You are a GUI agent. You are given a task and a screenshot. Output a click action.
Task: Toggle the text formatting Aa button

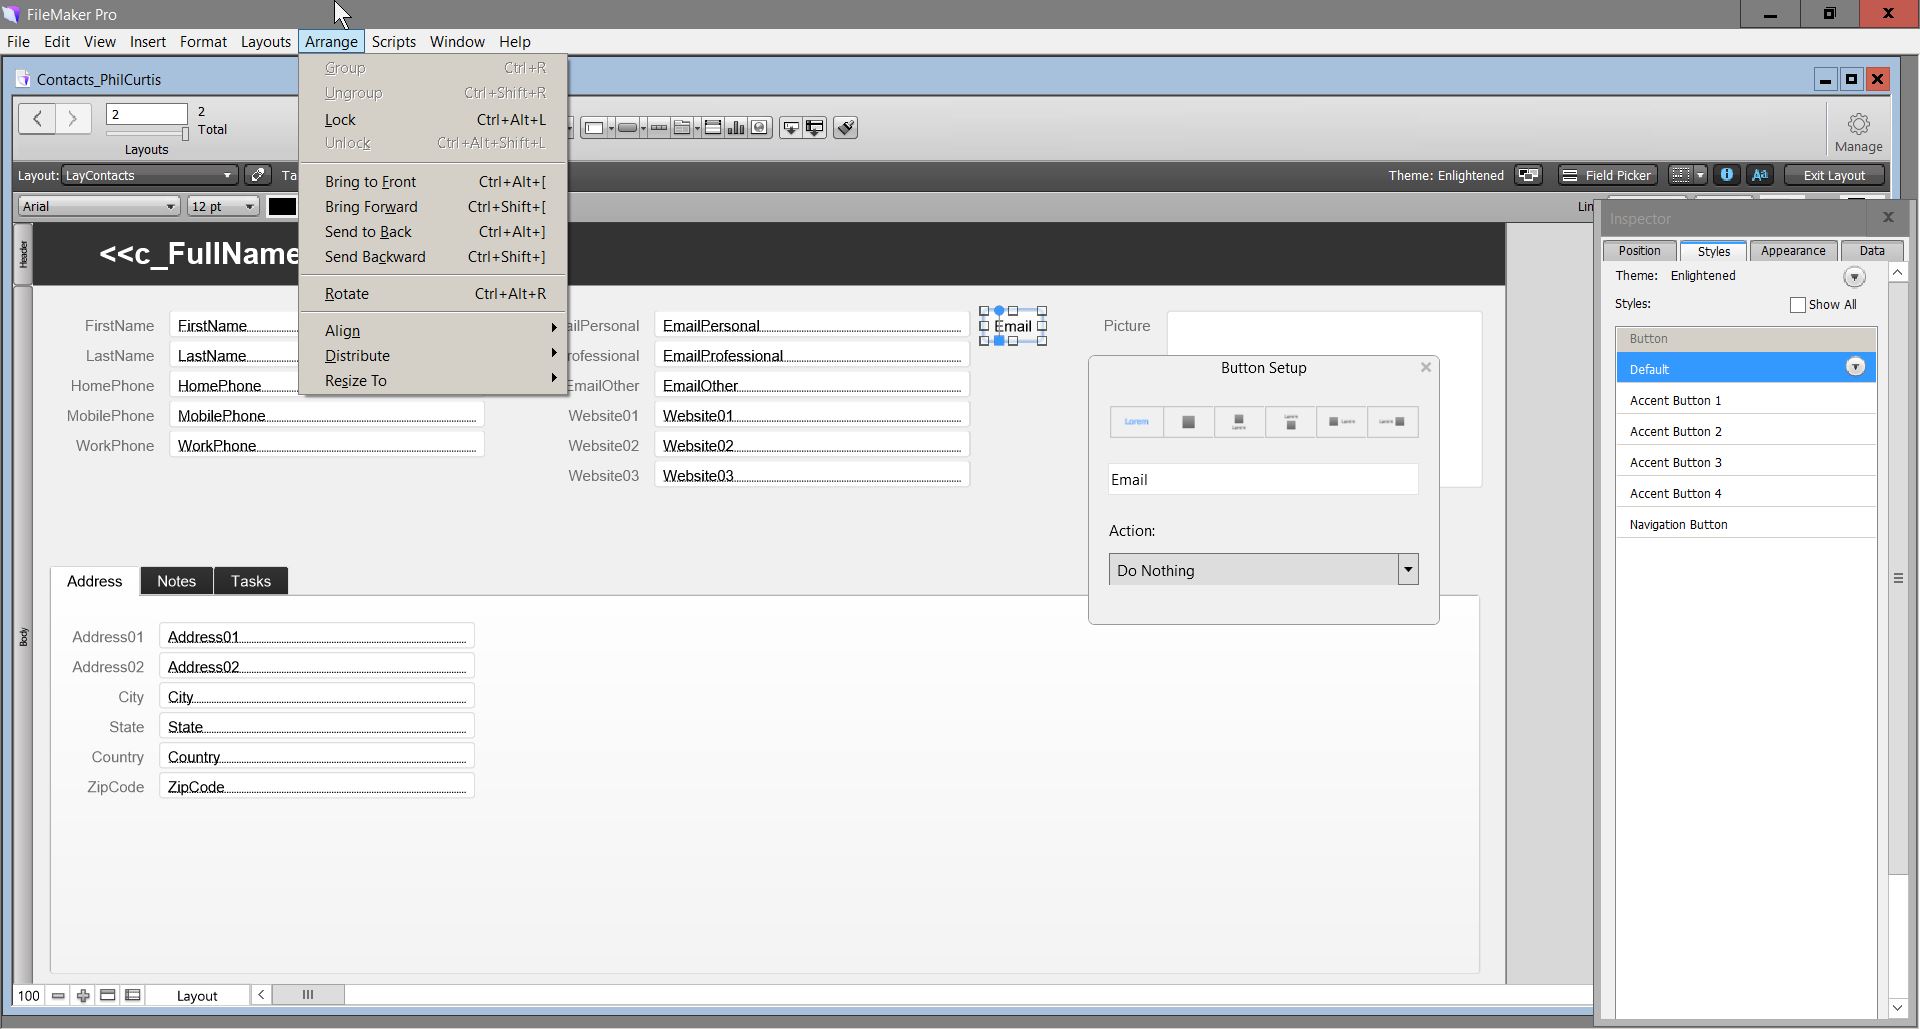pyautogui.click(x=1760, y=175)
